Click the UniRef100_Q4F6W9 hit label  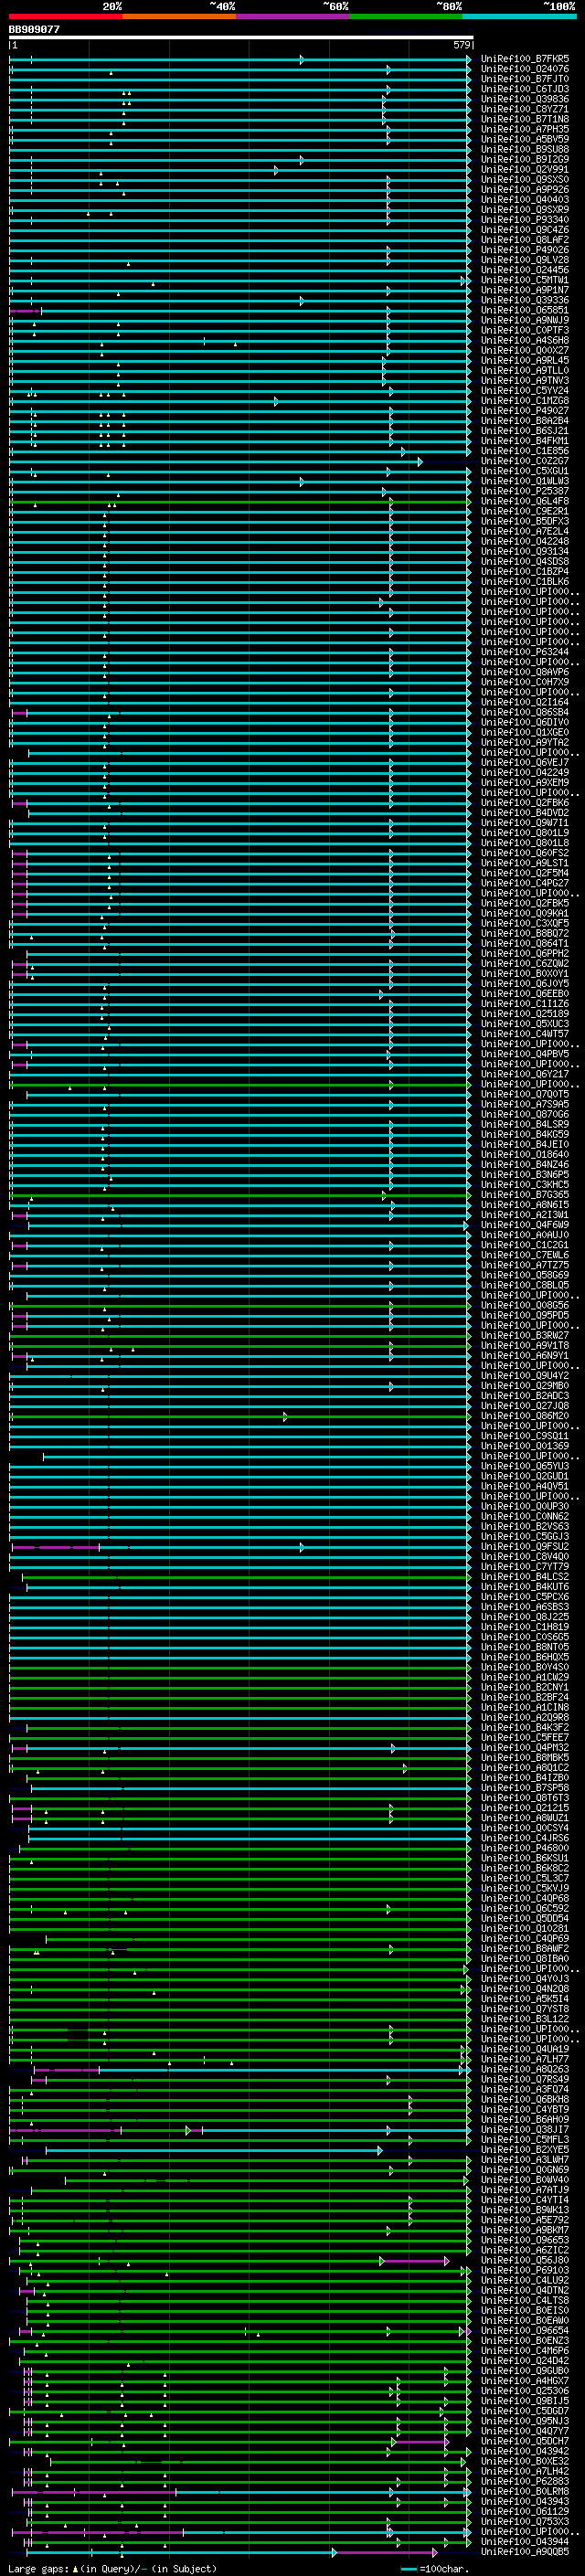(x=524, y=1225)
